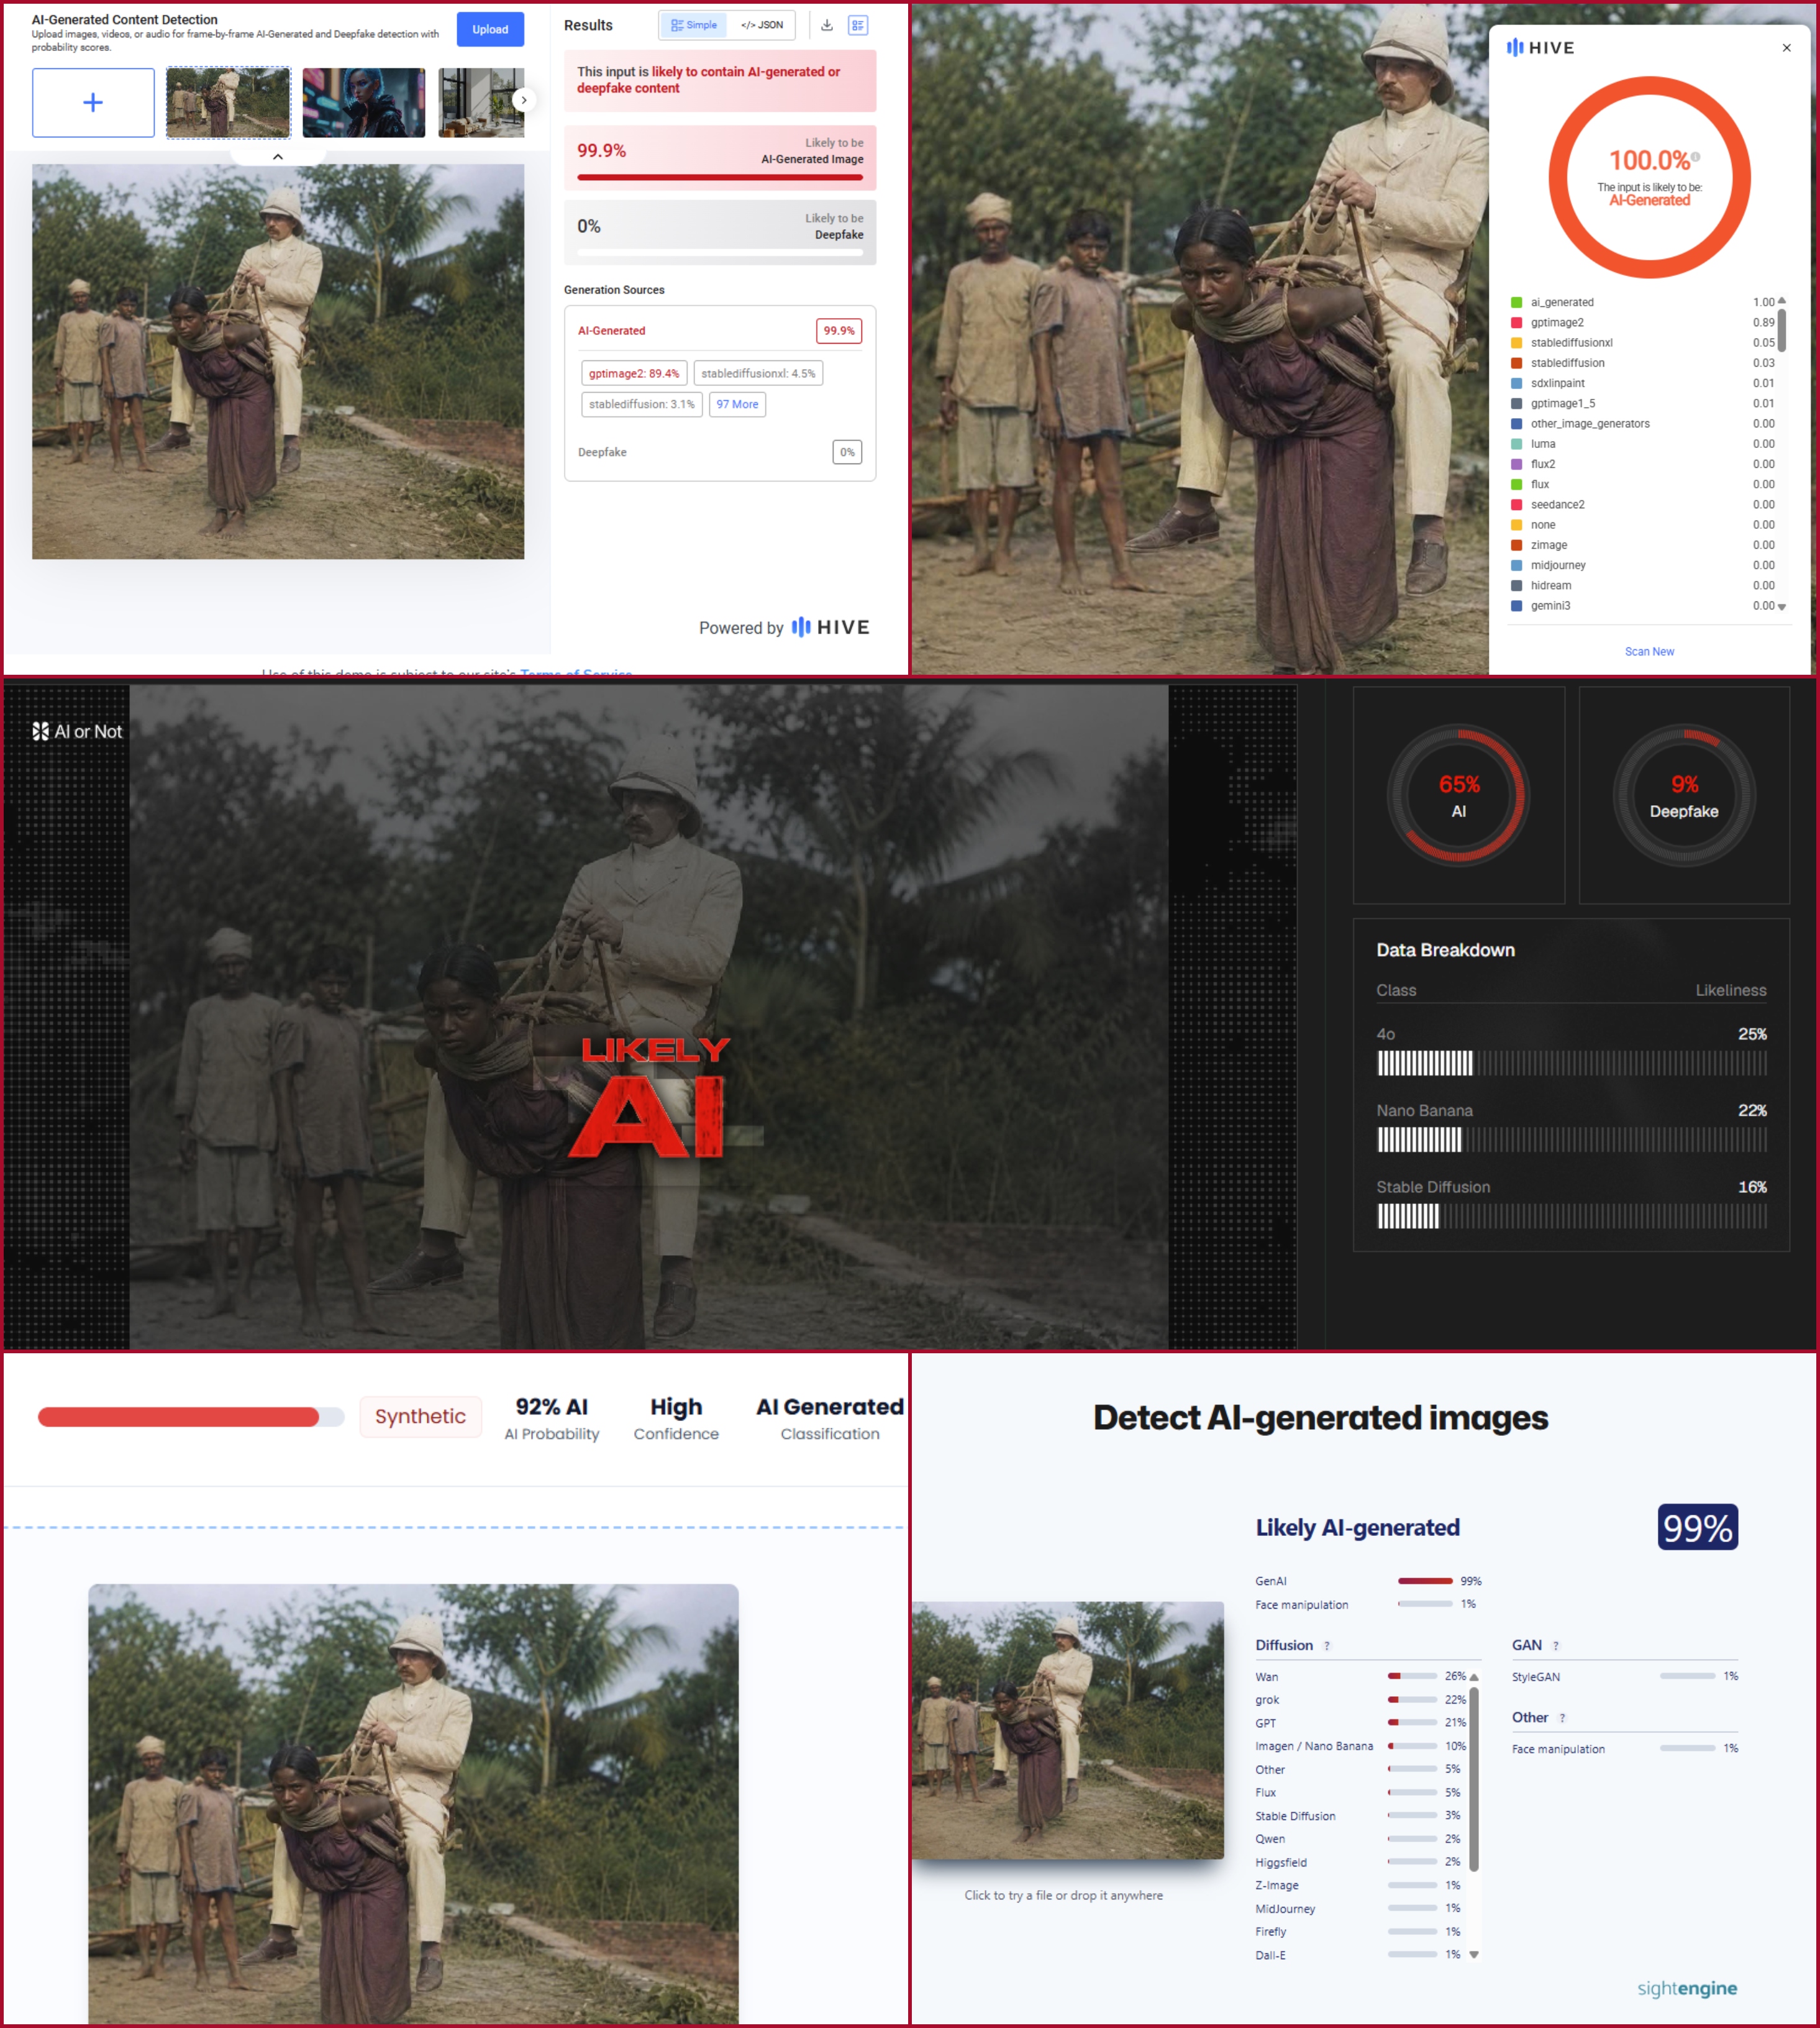This screenshot has height=2028, width=1820.
Task: Click the AI or Not logo
Action: point(77,731)
